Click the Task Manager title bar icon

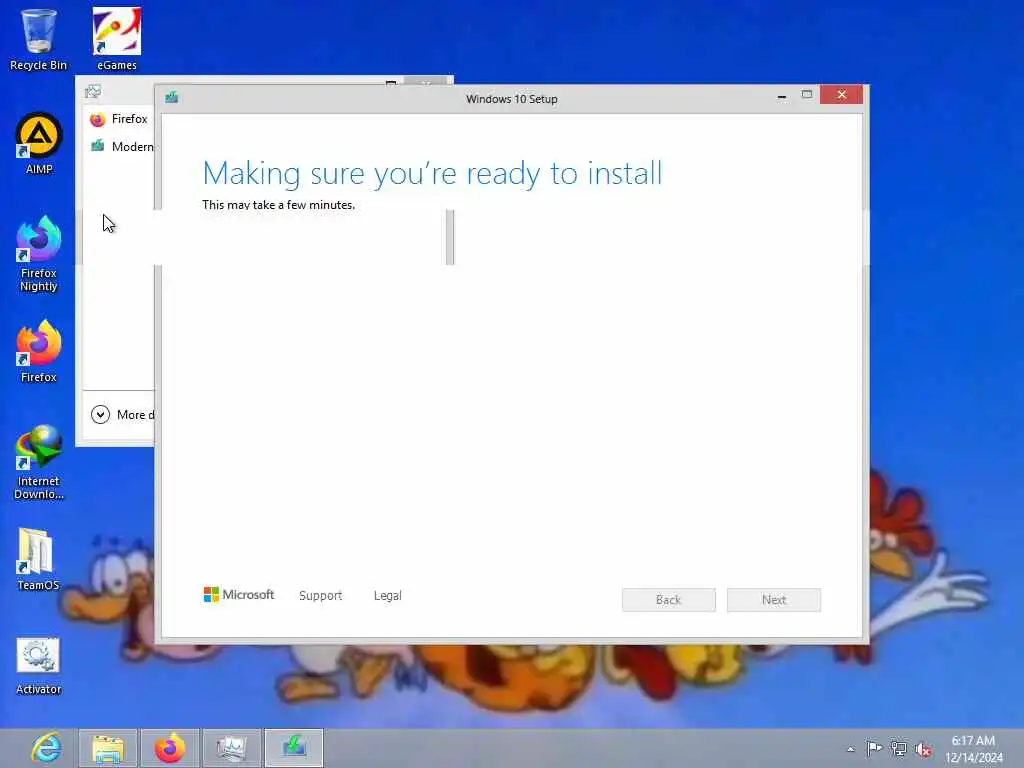(x=93, y=91)
